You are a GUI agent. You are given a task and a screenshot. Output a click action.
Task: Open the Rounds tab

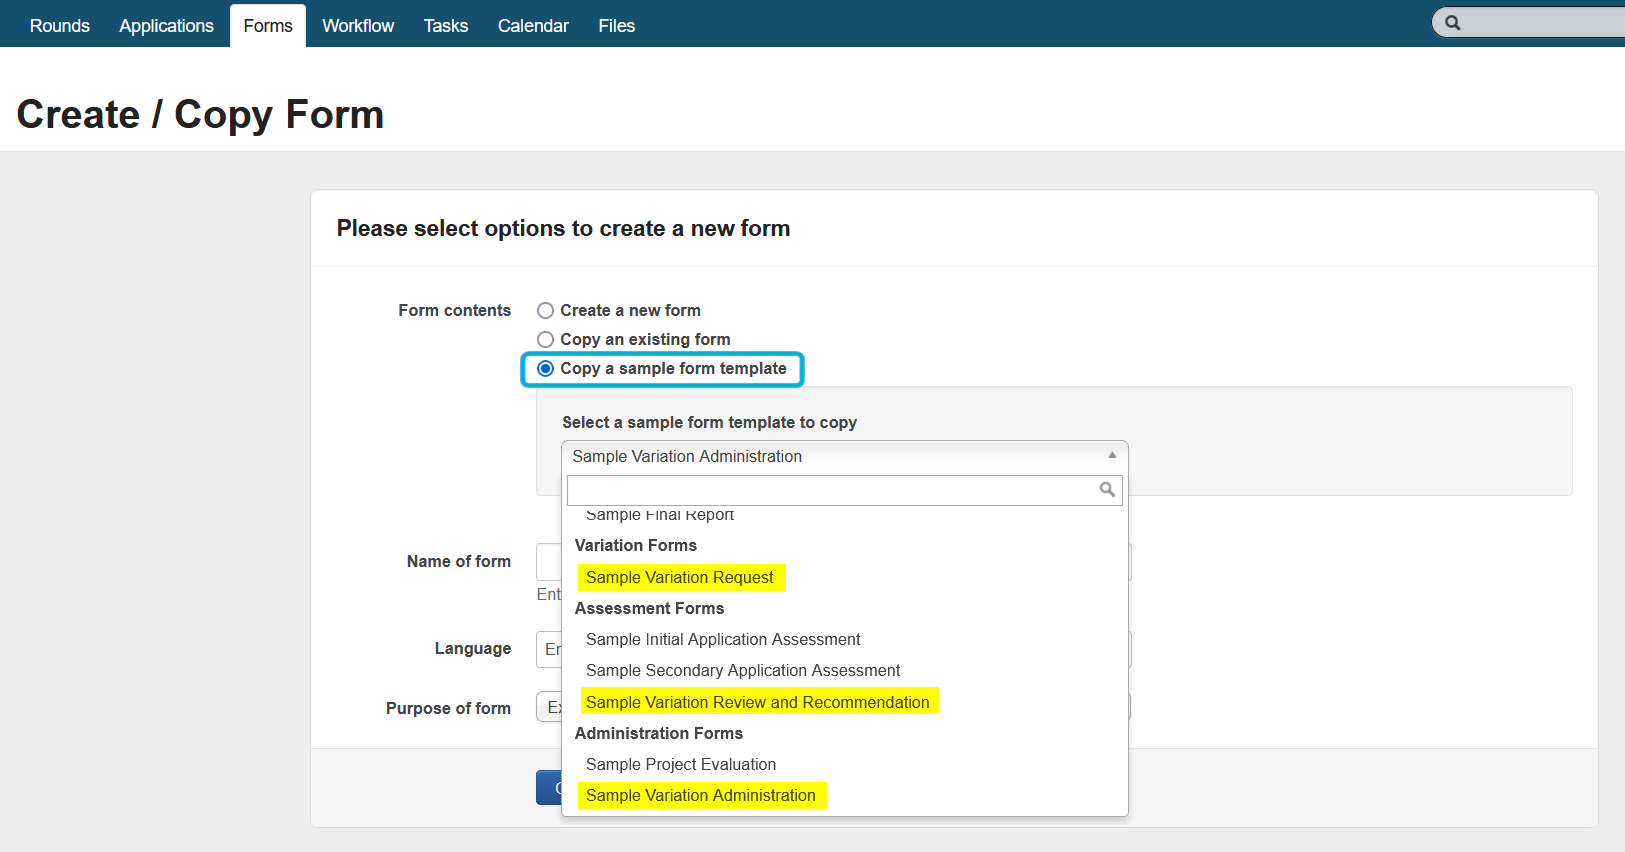(x=60, y=26)
